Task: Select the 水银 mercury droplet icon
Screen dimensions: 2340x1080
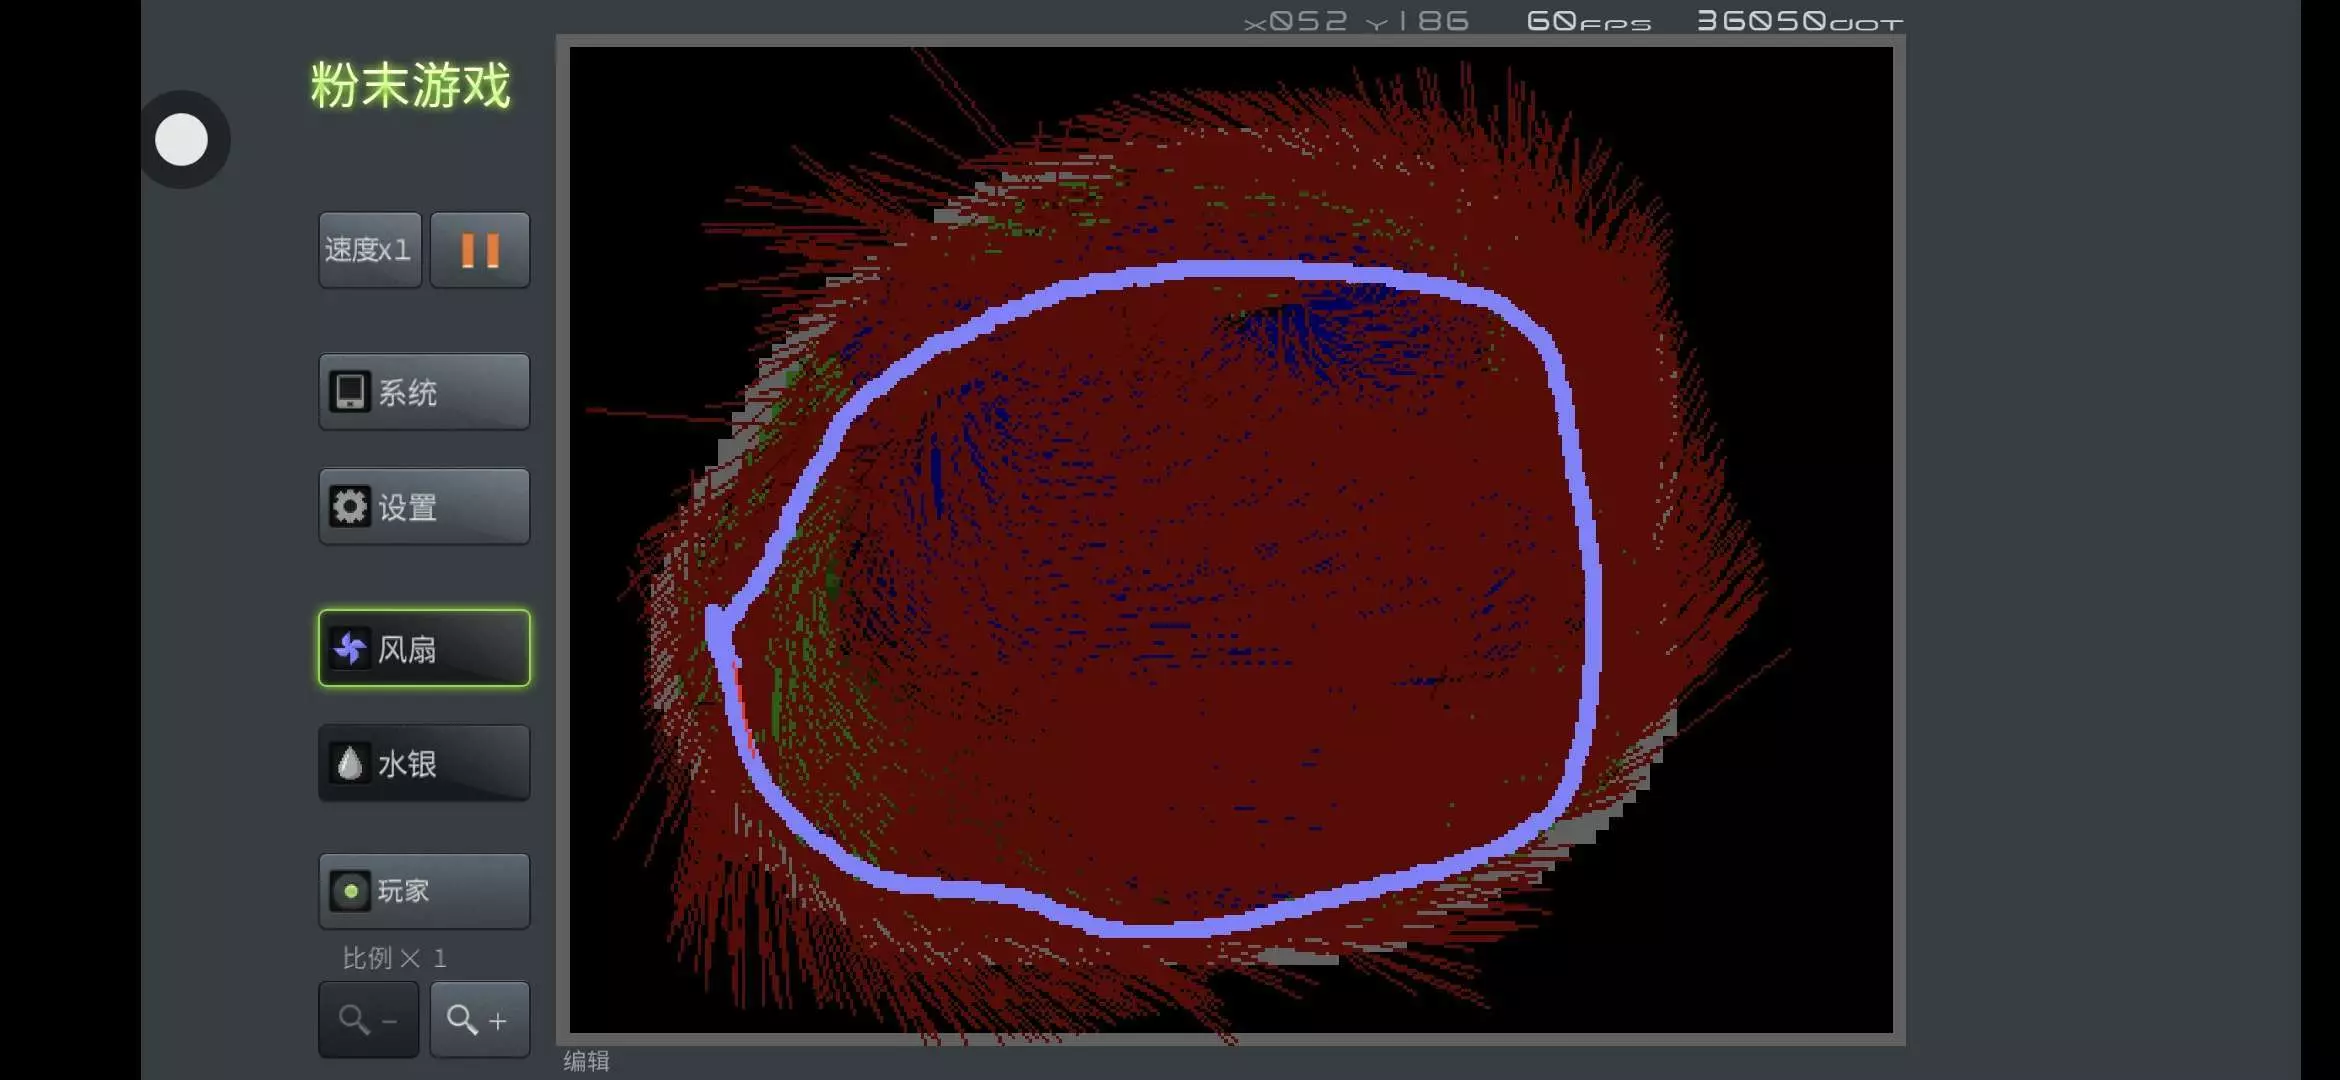Action: 350,764
